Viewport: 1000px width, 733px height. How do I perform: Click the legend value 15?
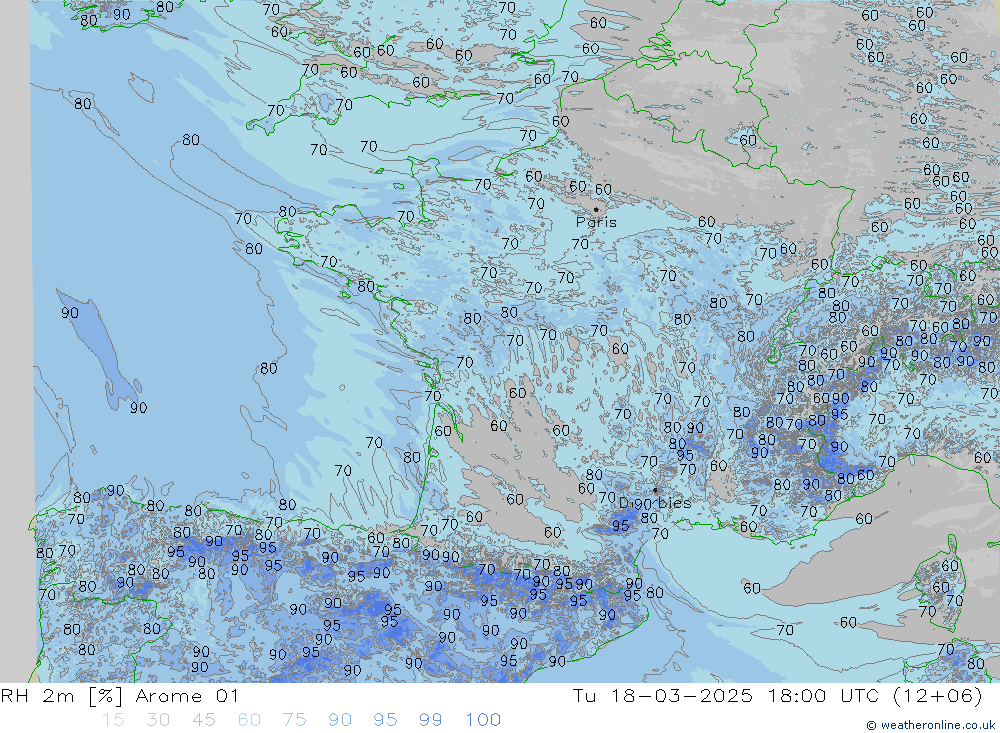pos(114,720)
